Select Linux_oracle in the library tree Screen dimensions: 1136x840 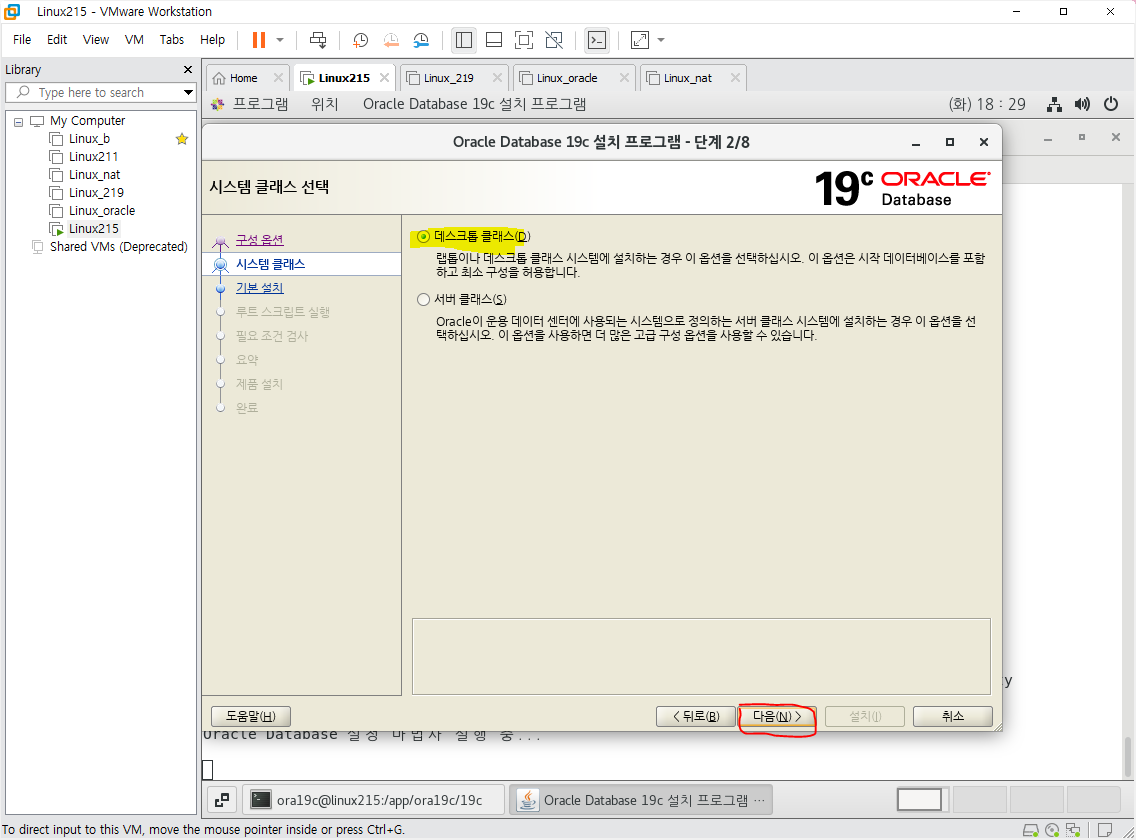tap(101, 211)
